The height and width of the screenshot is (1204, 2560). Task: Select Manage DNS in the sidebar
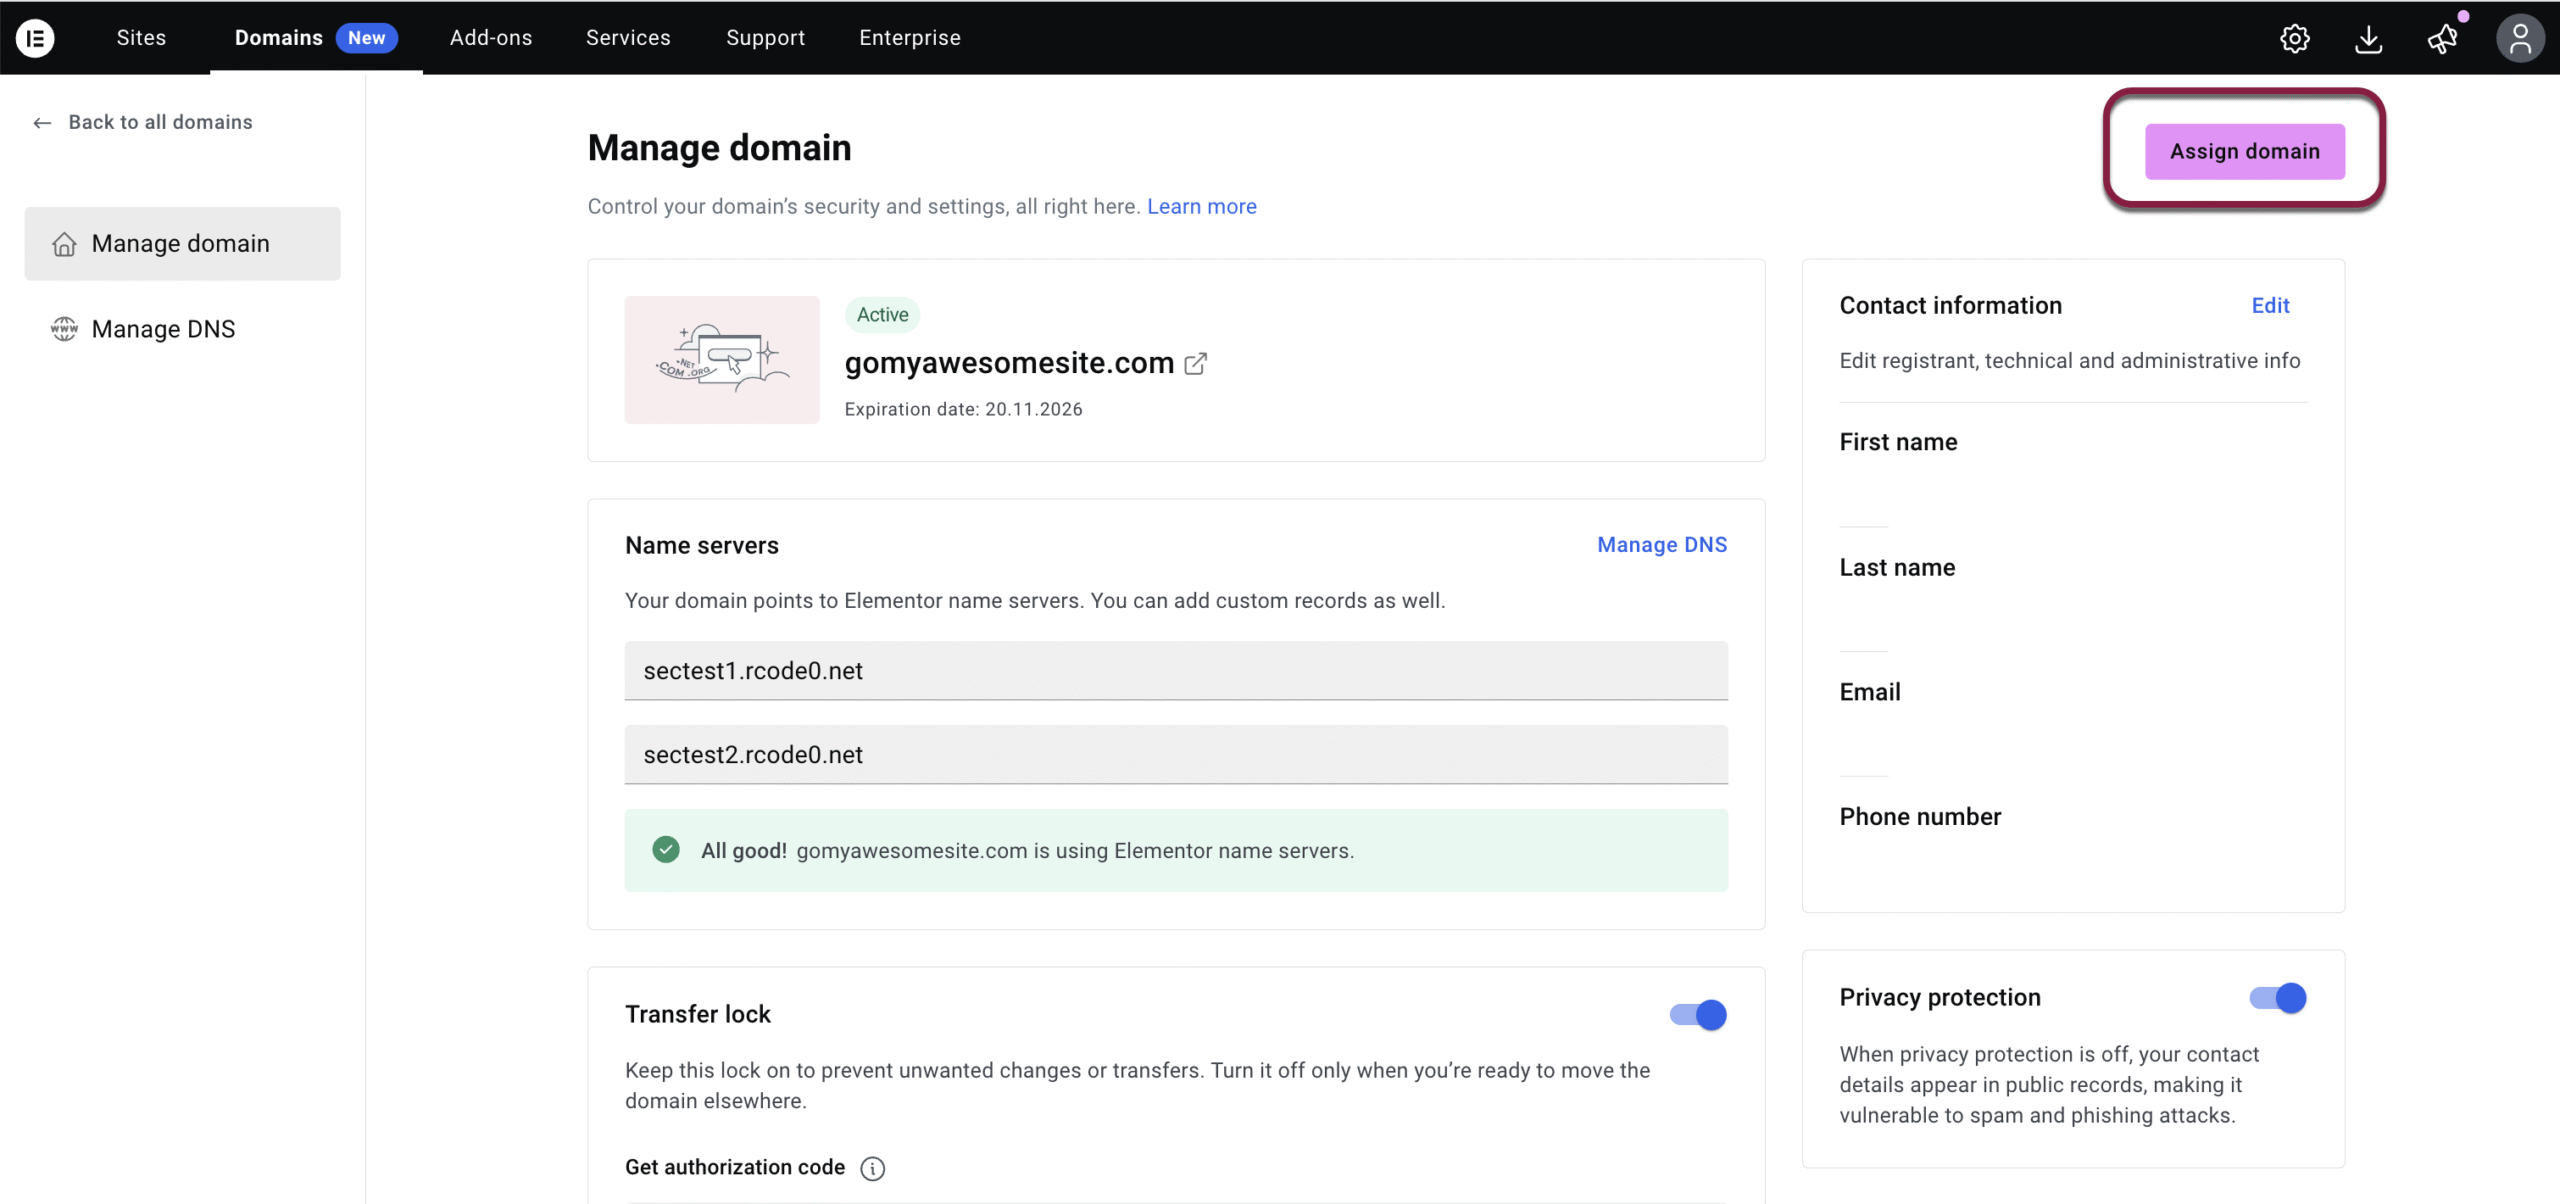163,329
